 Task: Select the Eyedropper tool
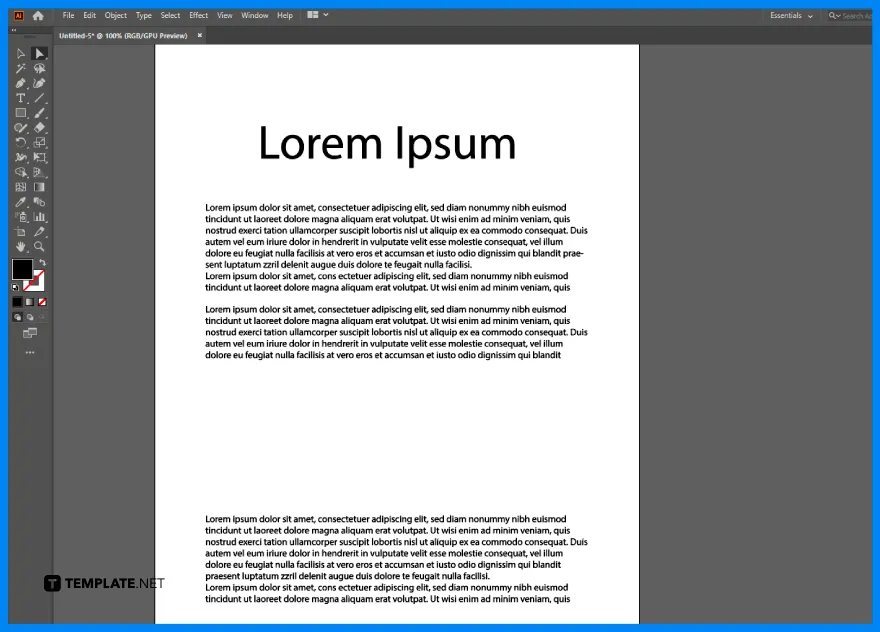20,202
